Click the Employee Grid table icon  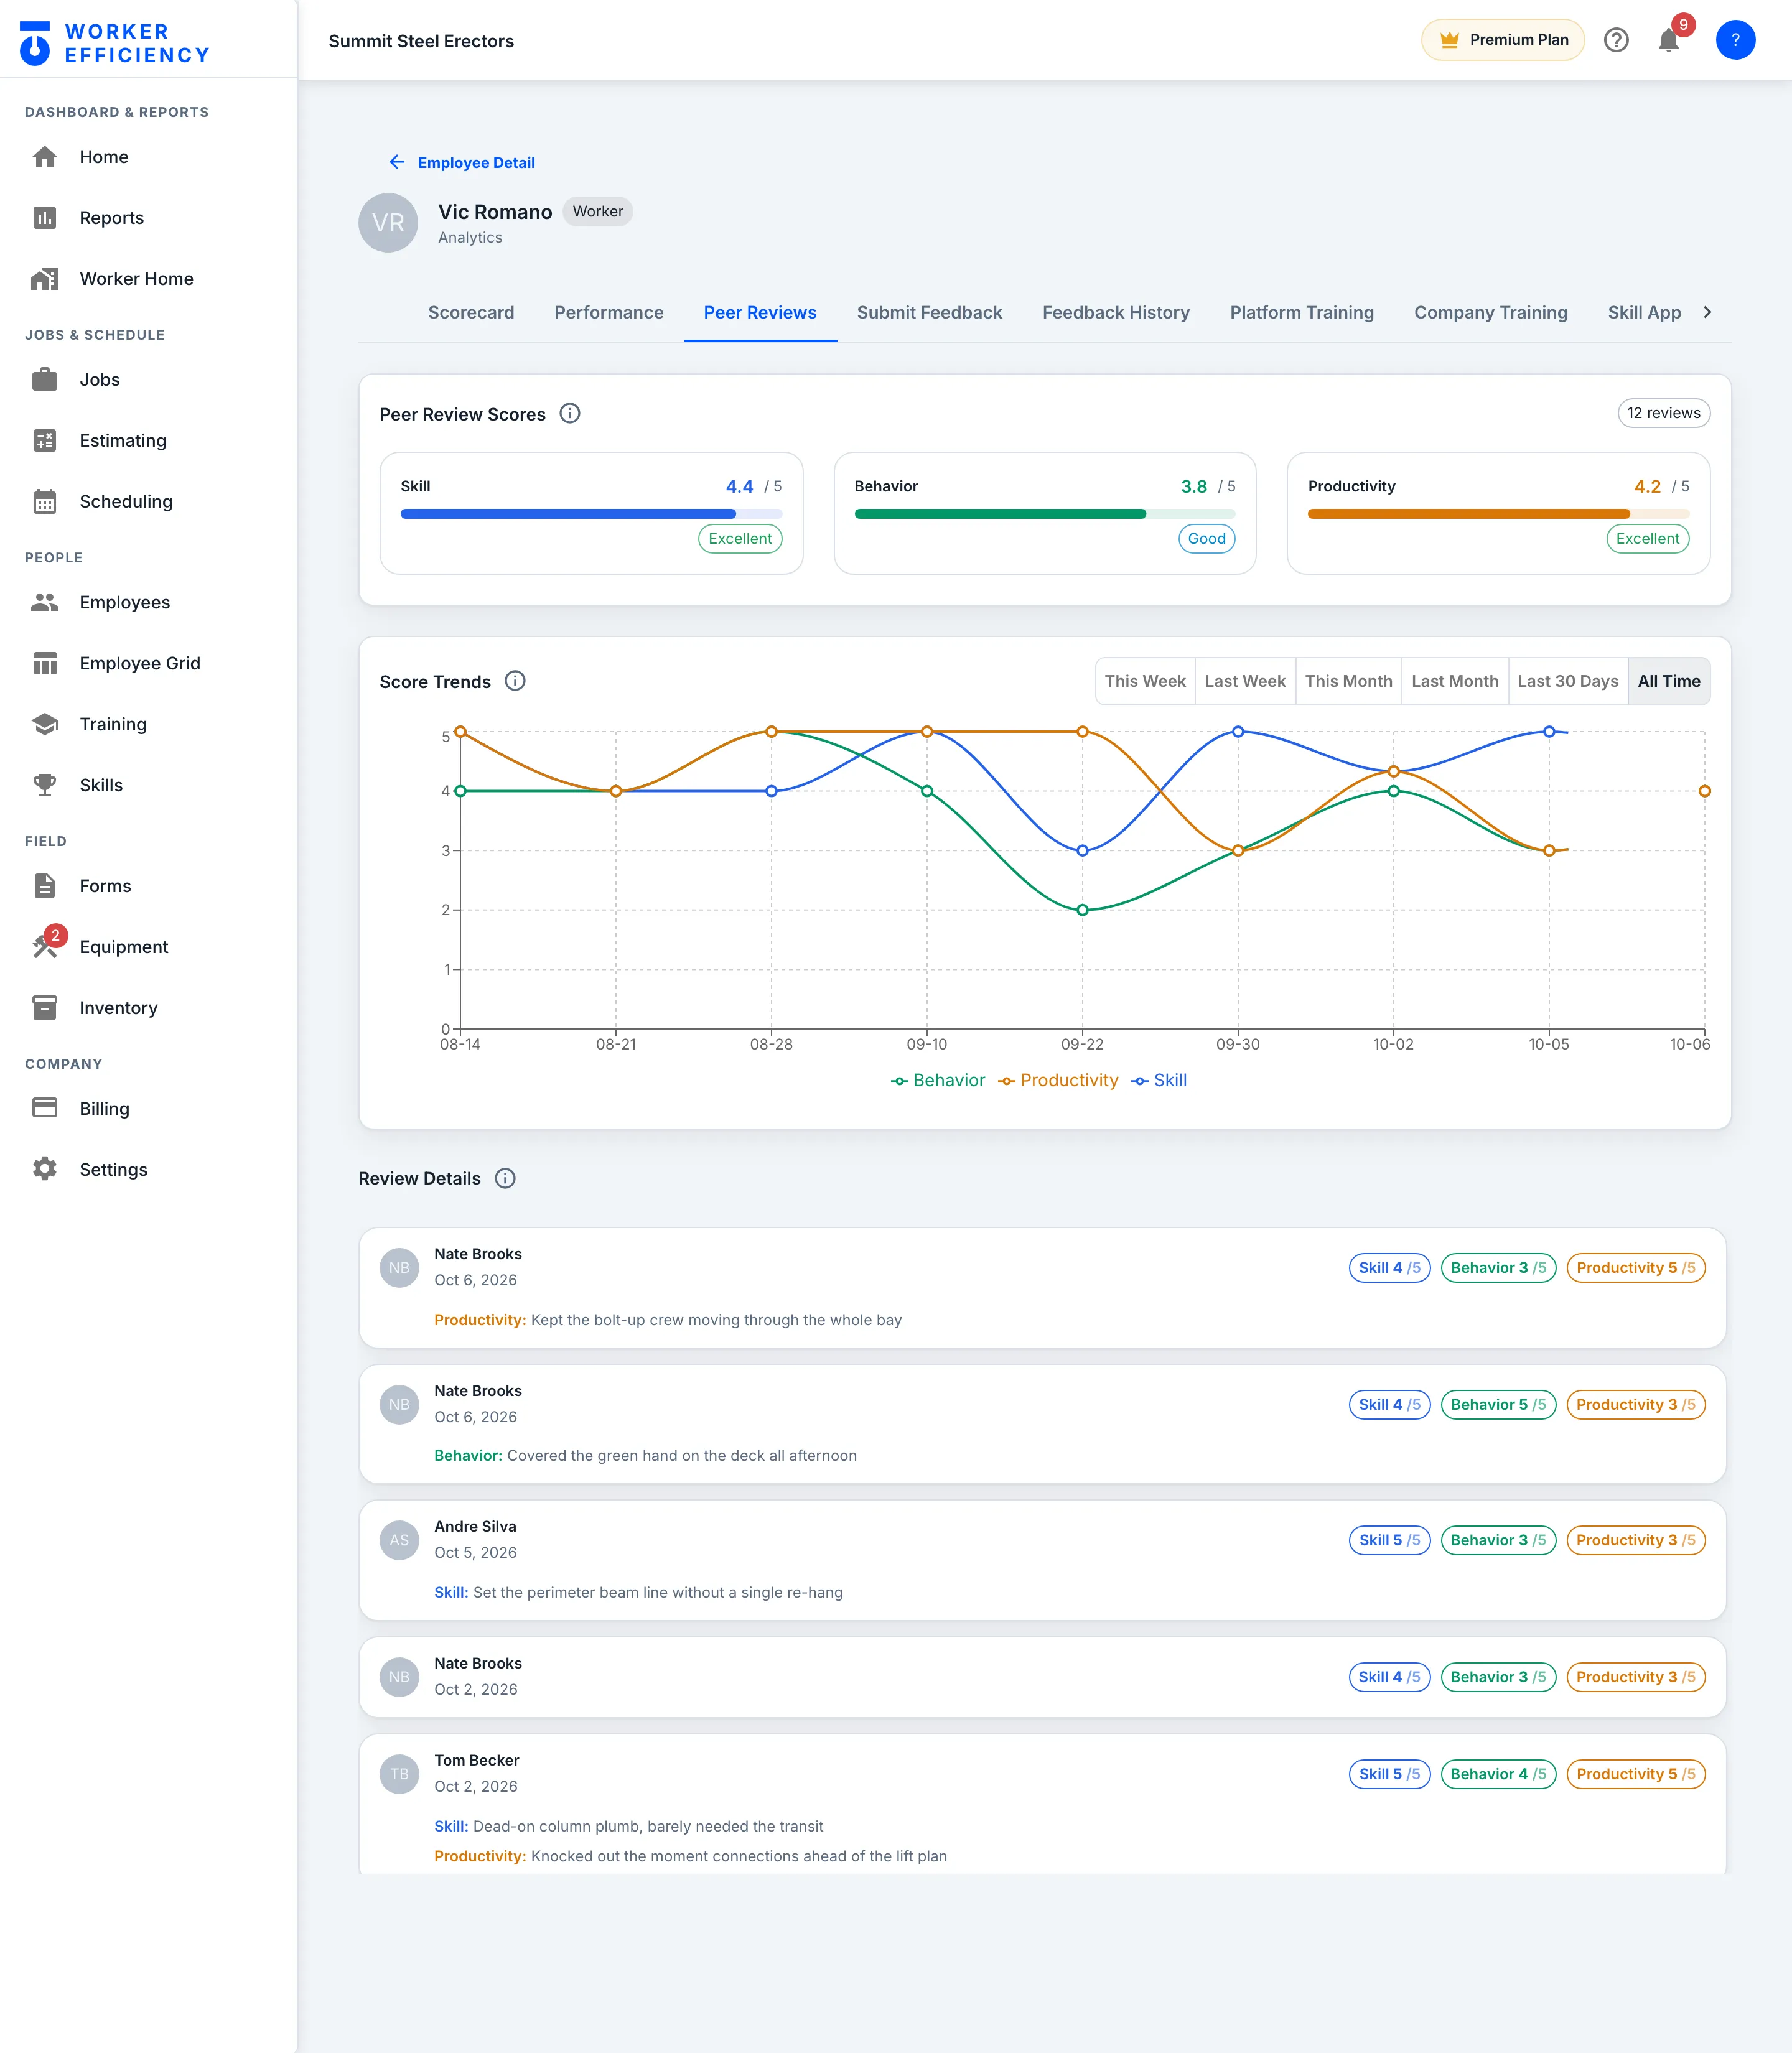[x=44, y=664]
